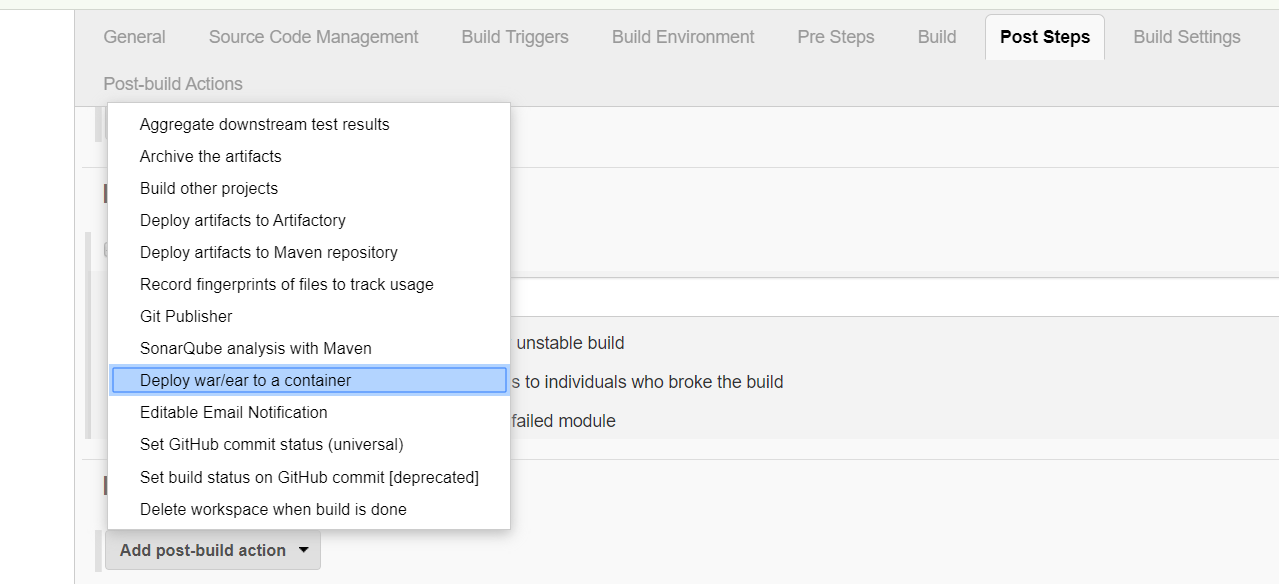The image size is (1279, 584).
Task: Switch to the Build tab
Action: pyautogui.click(x=937, y=37)
